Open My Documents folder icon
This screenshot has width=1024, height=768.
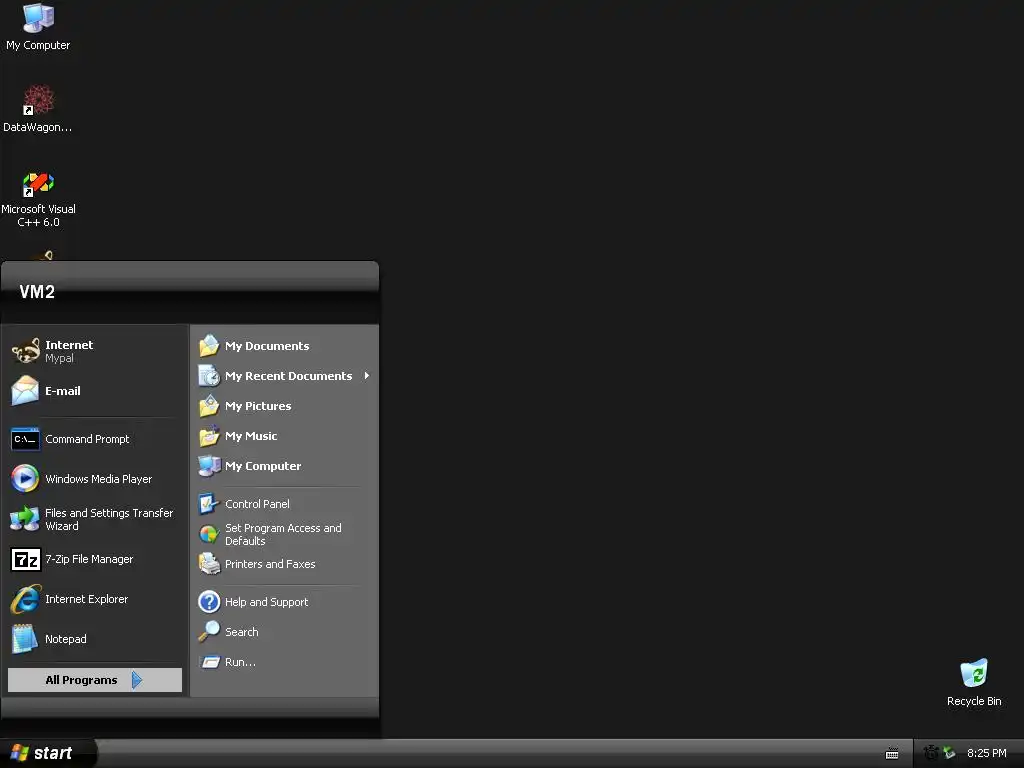209,345
